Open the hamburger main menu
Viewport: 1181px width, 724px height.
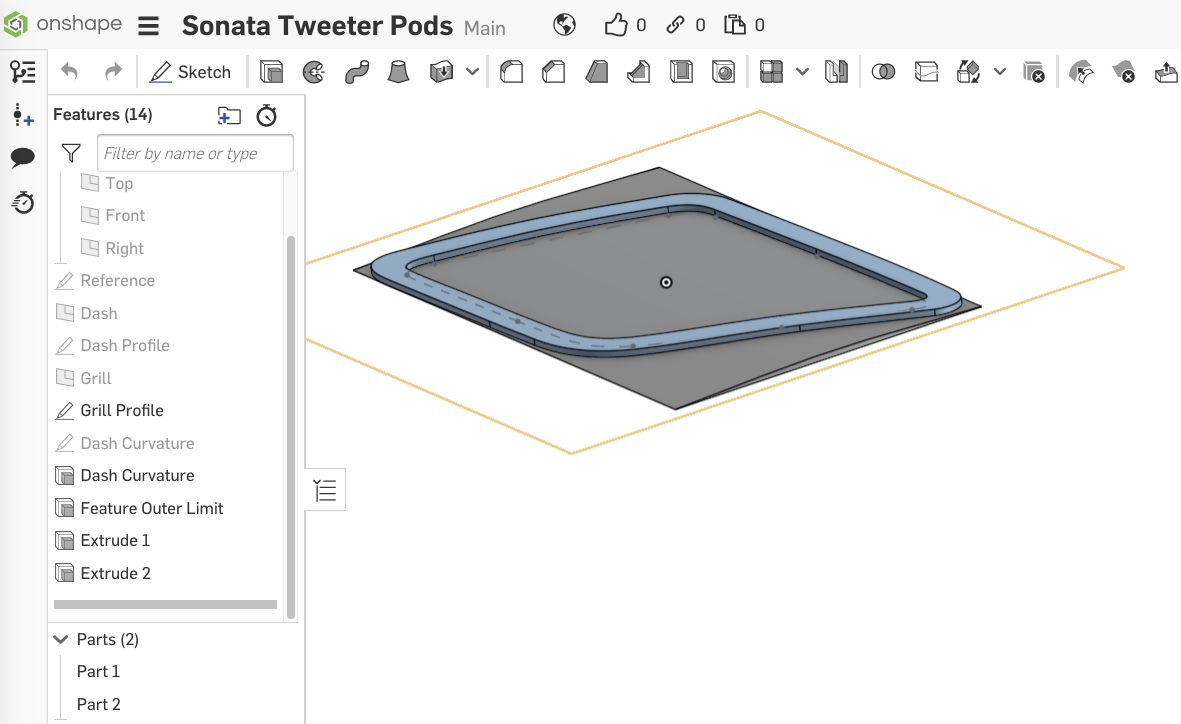tap(148, 26)
